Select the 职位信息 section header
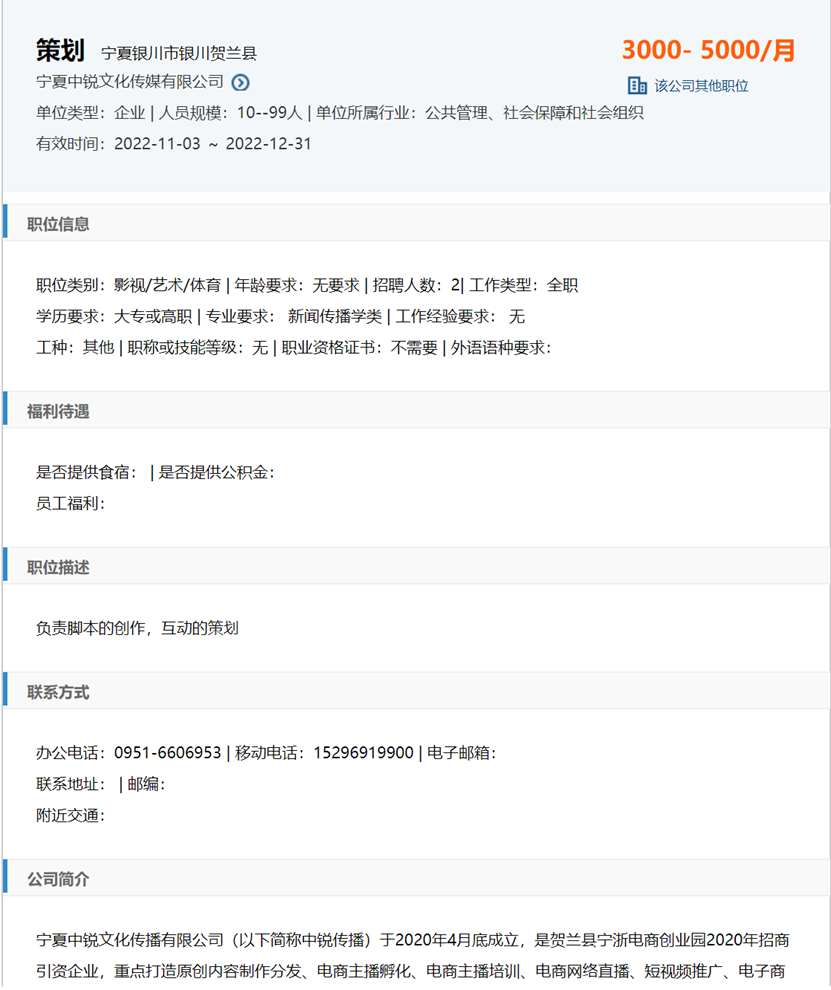The height and width of the screenshot is (990, 831). (x=58, y=224)
